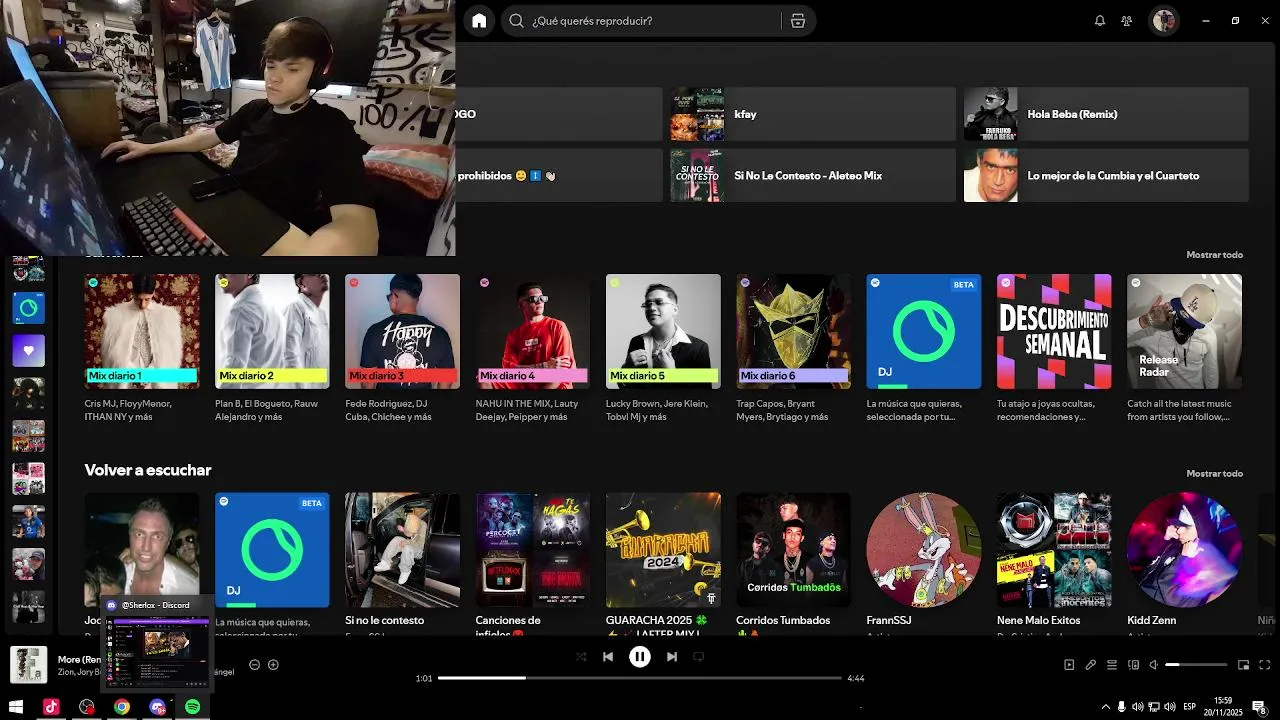Focus the '¿Qué querés reproducir?' search field

point(658,20)
